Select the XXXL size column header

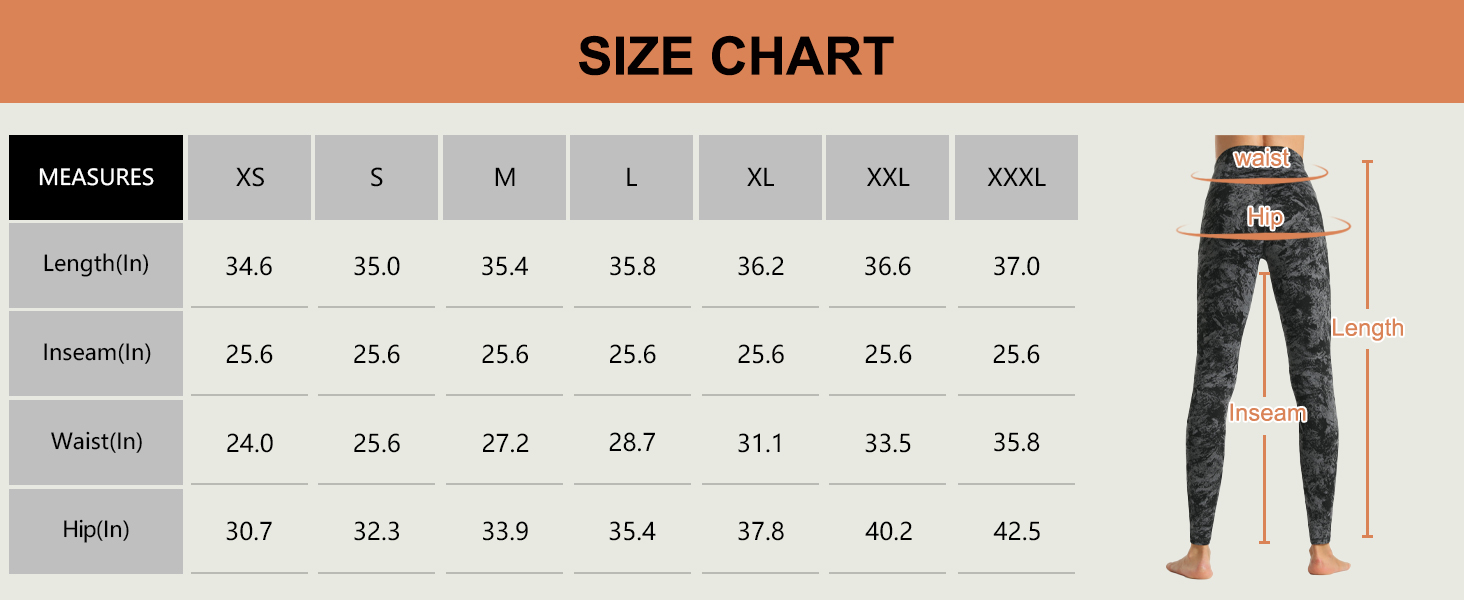[x=1016, y=178]
